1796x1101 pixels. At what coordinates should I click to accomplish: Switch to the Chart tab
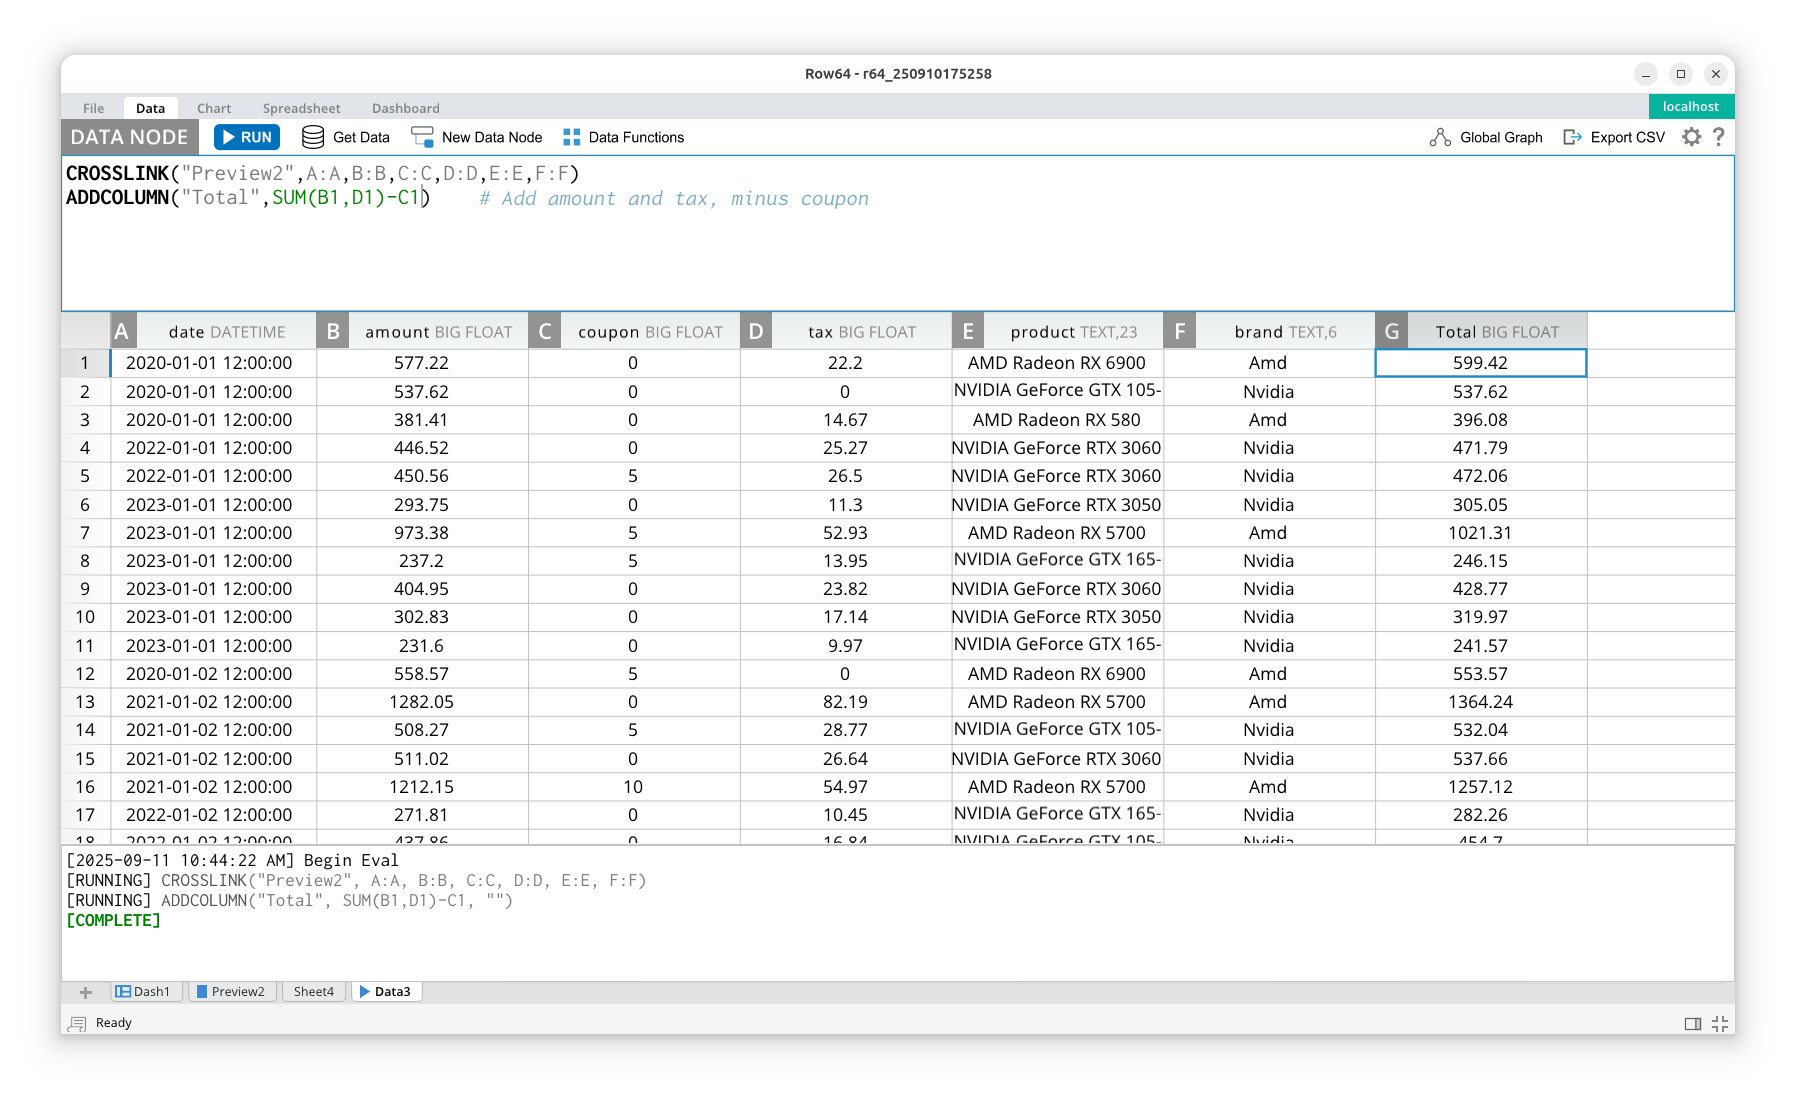pyautogui.click(x=213, y=108)
